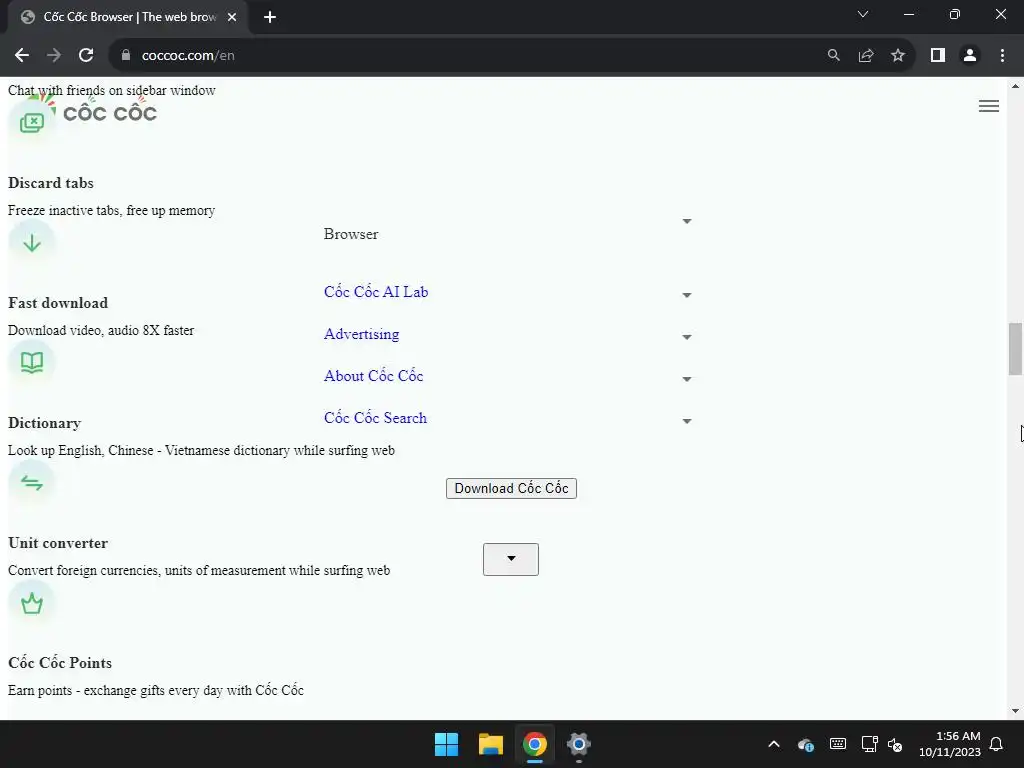Screen dimensions: 1024x768
Task: Click the green crown points icon
Action: (x=31, y=603)
